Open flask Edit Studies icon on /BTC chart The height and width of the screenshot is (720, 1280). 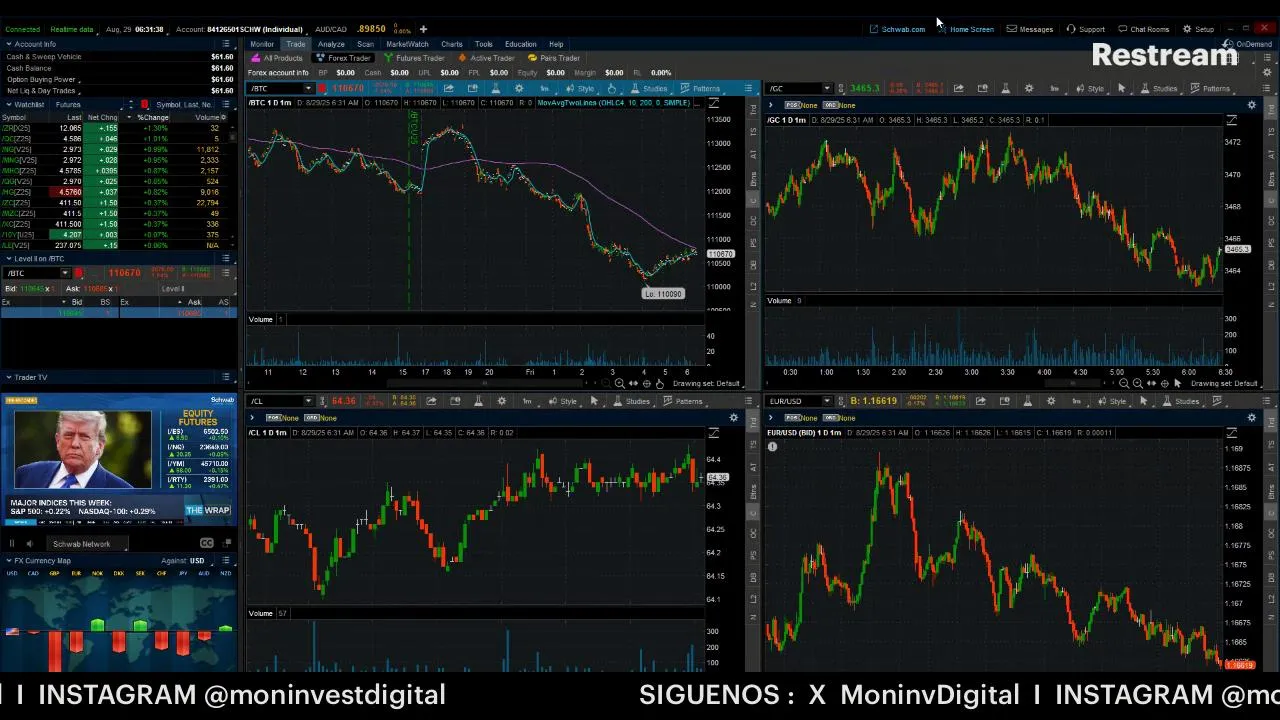(x=495, y=88)
